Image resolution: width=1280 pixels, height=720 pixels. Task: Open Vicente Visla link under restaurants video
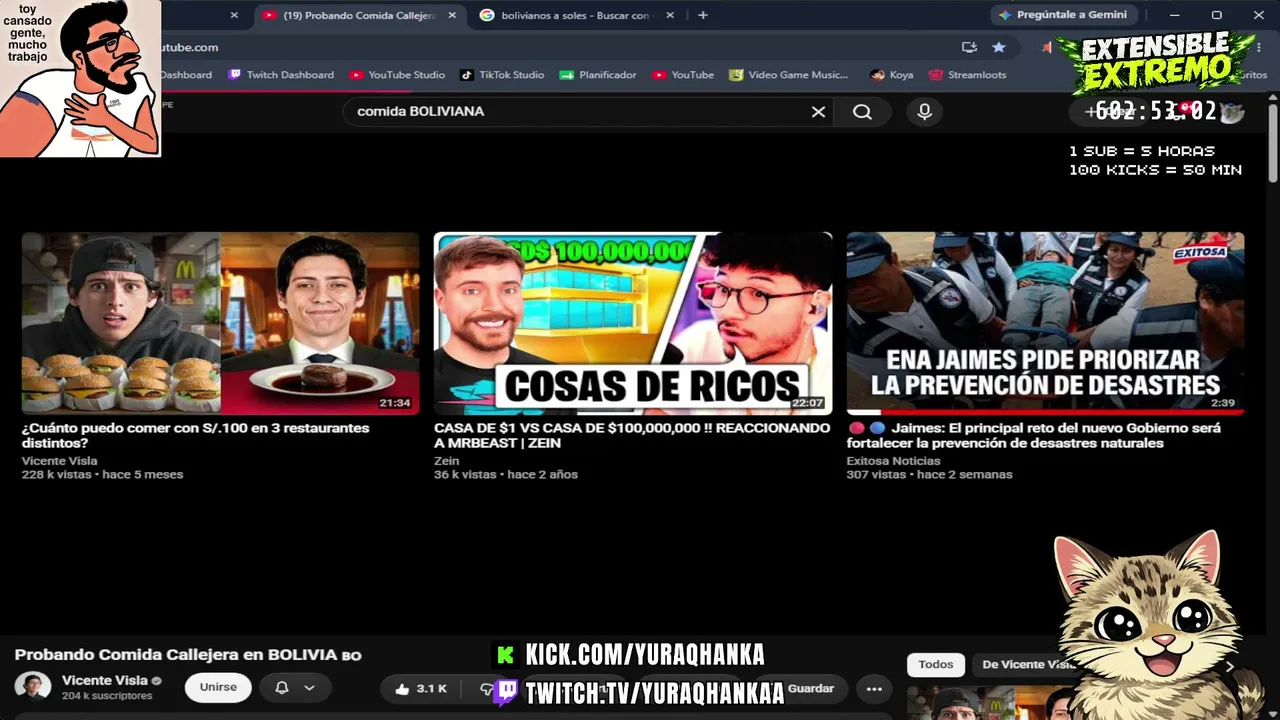point(60,461)
